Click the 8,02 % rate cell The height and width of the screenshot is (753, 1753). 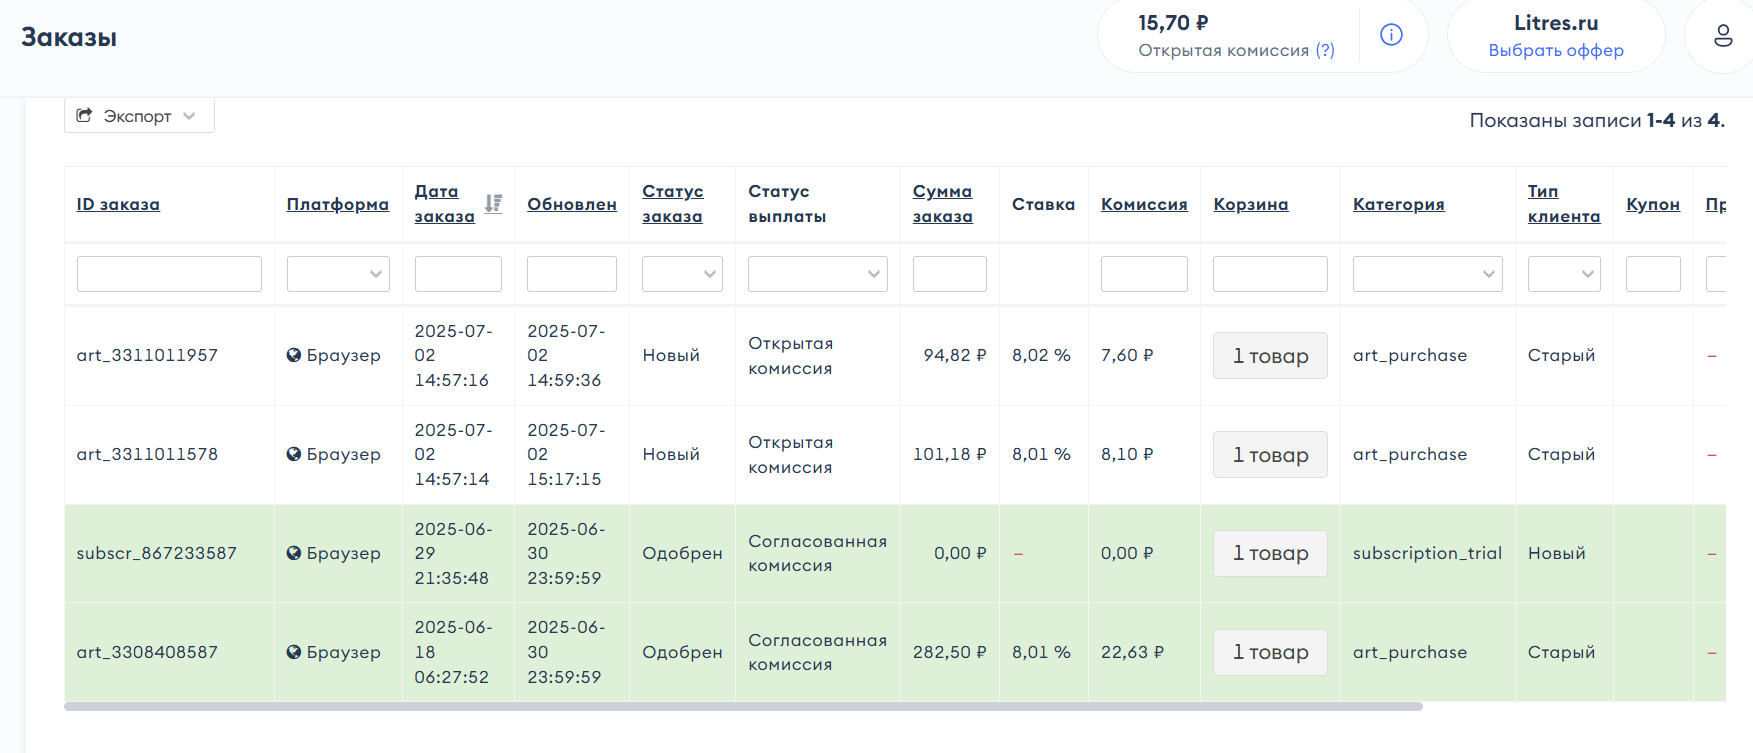[x=1041, y=355]
